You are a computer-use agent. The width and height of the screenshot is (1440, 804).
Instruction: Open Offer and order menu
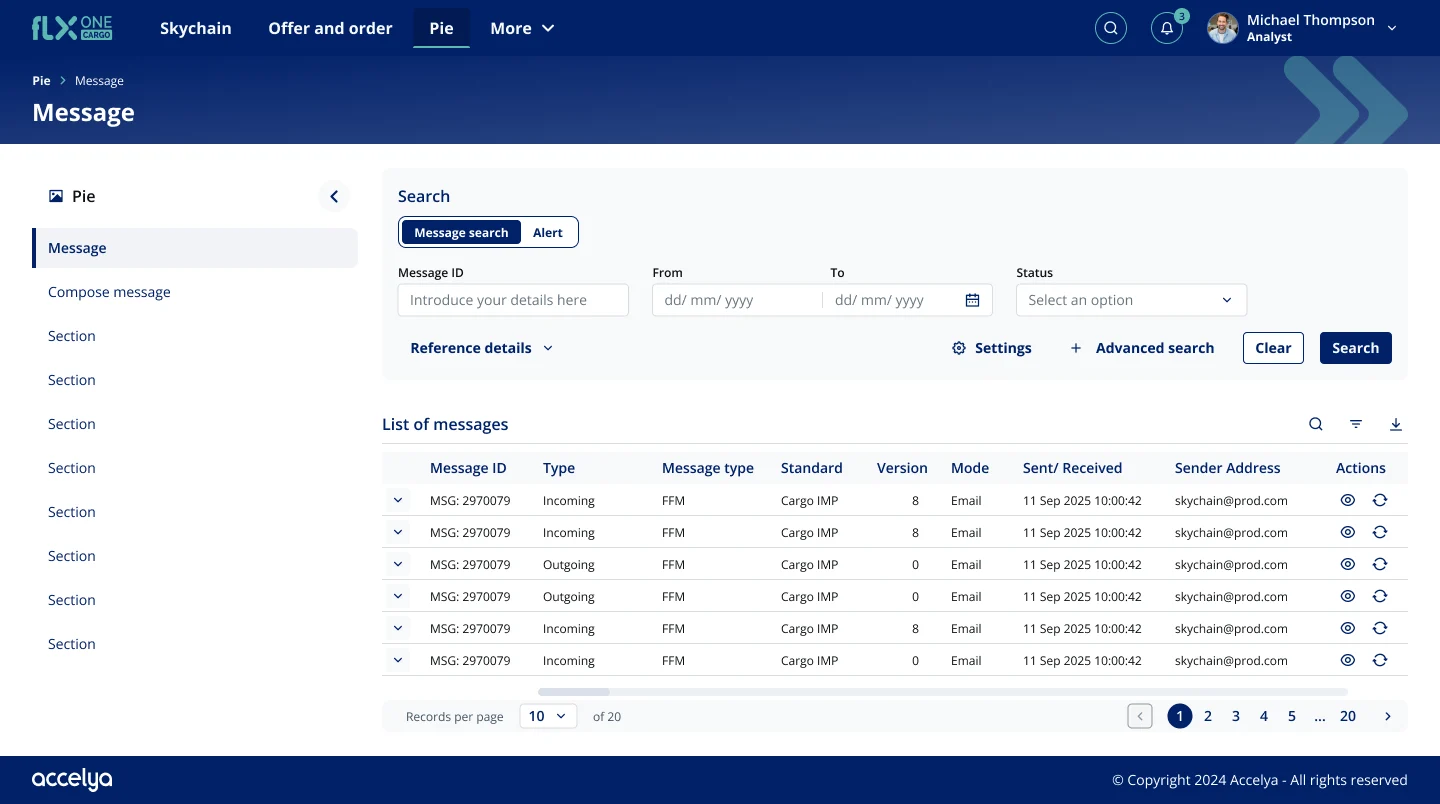[330, 28]
